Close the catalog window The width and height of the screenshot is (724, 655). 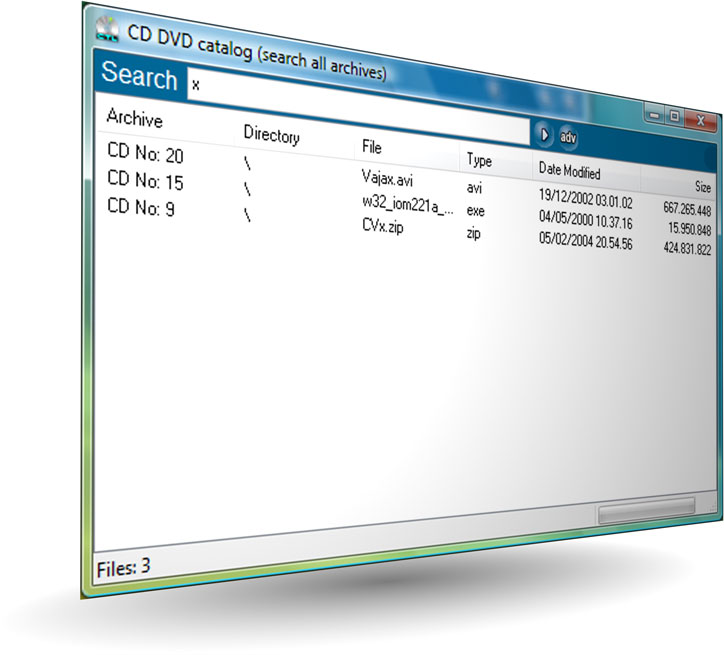coord(700,120)
